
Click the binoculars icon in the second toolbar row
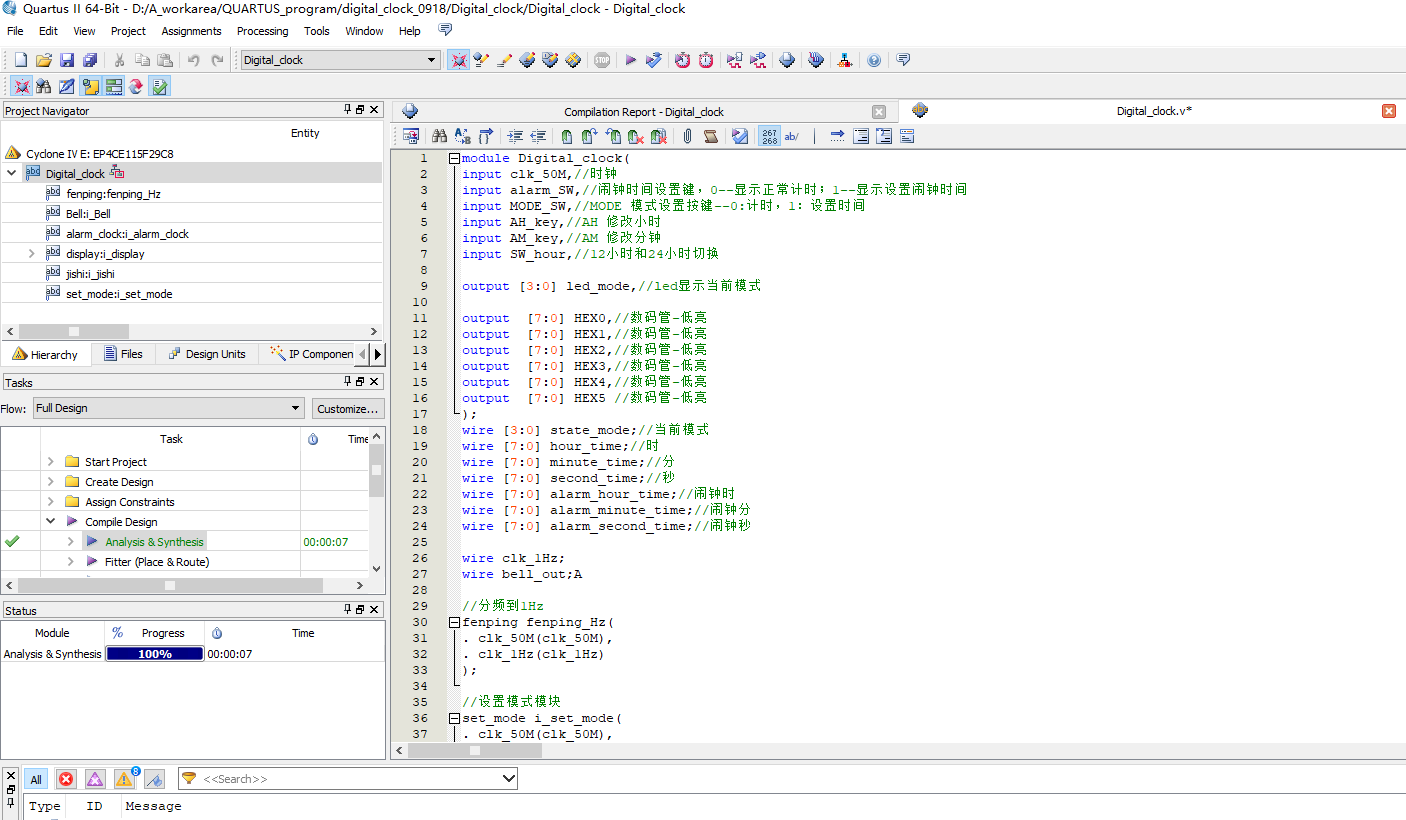click(43, 86)
